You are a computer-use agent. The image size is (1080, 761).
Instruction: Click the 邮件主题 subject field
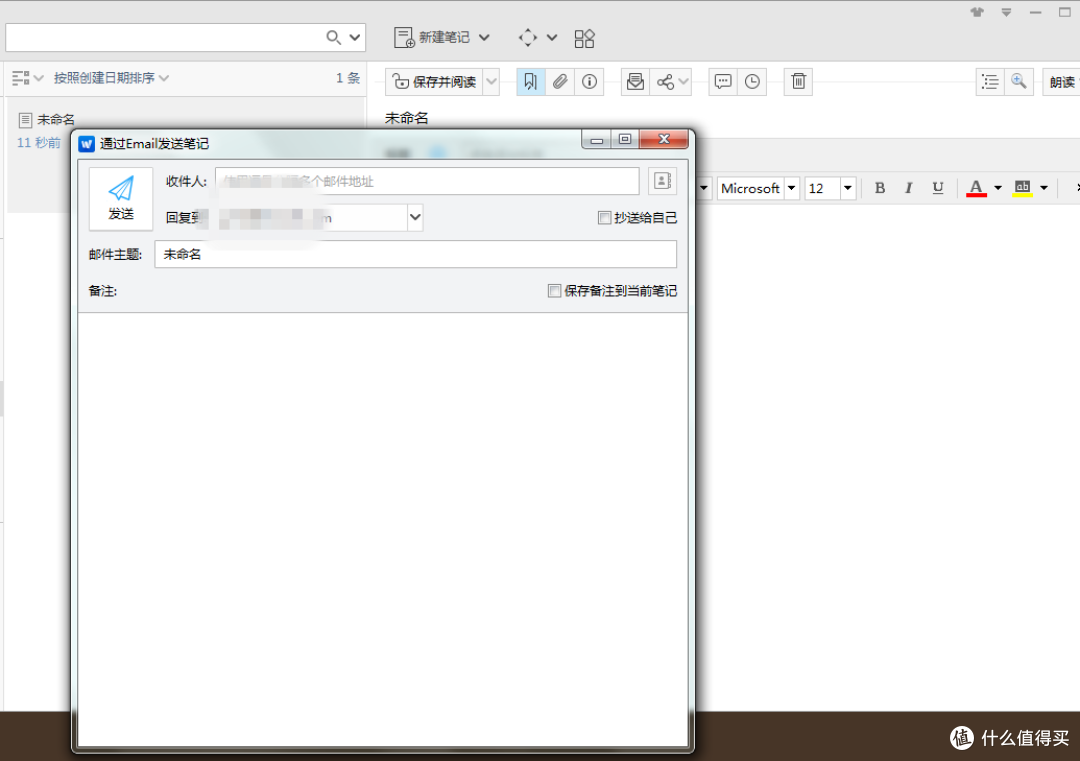pos(415,254)
